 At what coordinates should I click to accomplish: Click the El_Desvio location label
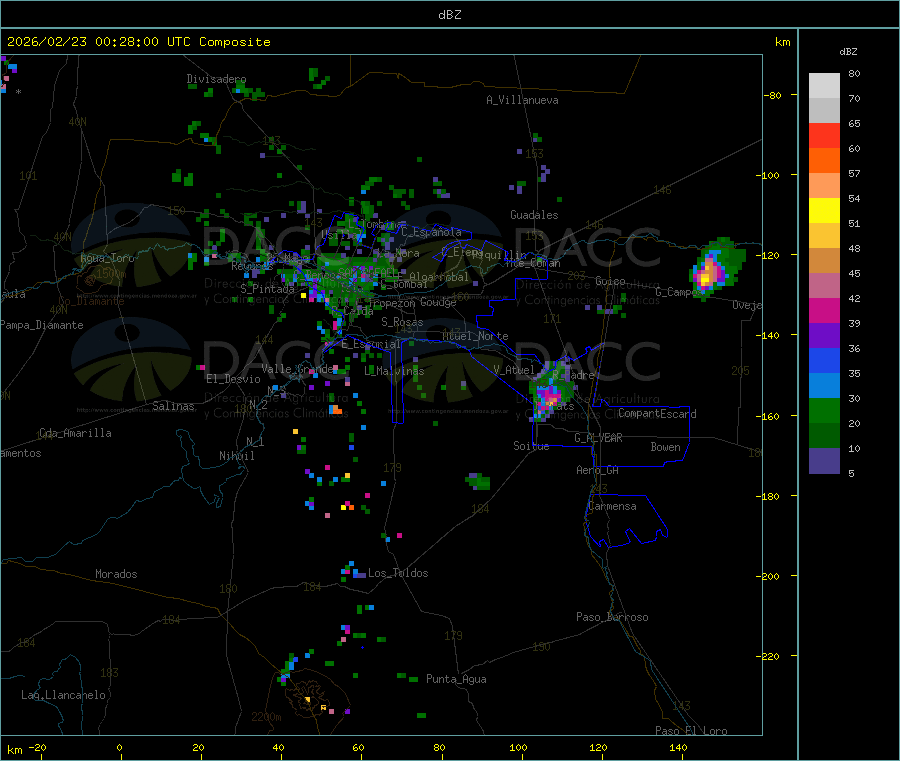pos(234,379)
